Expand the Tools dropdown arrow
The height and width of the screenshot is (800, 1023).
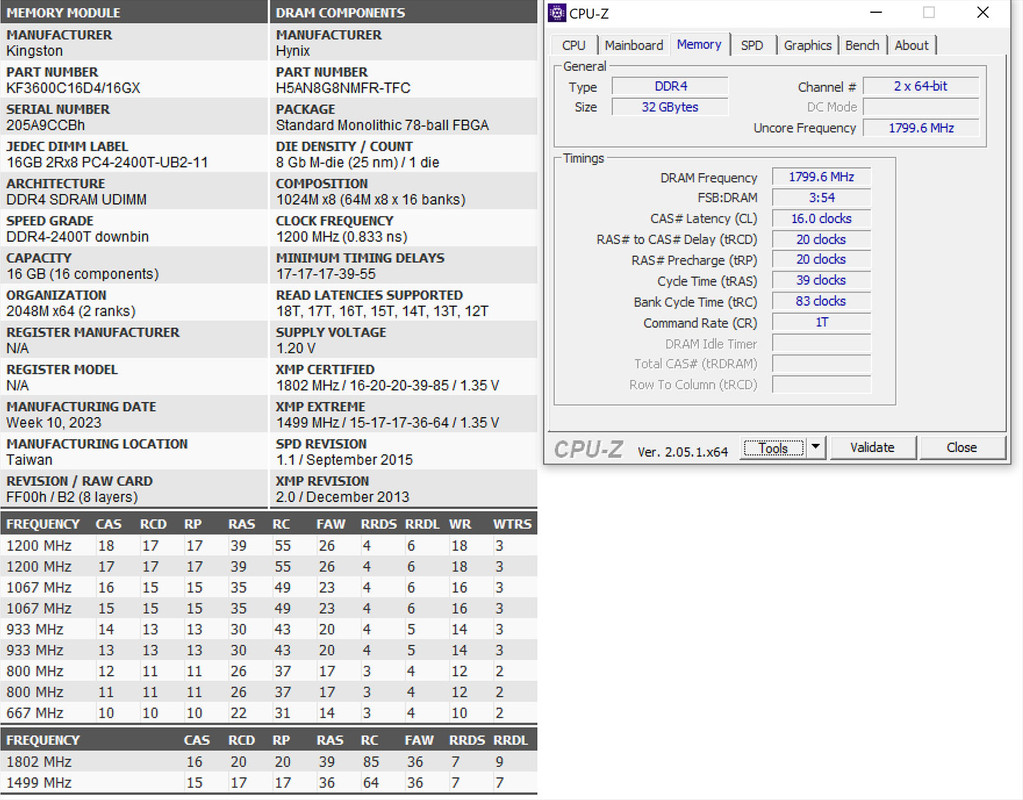[816, 448]
